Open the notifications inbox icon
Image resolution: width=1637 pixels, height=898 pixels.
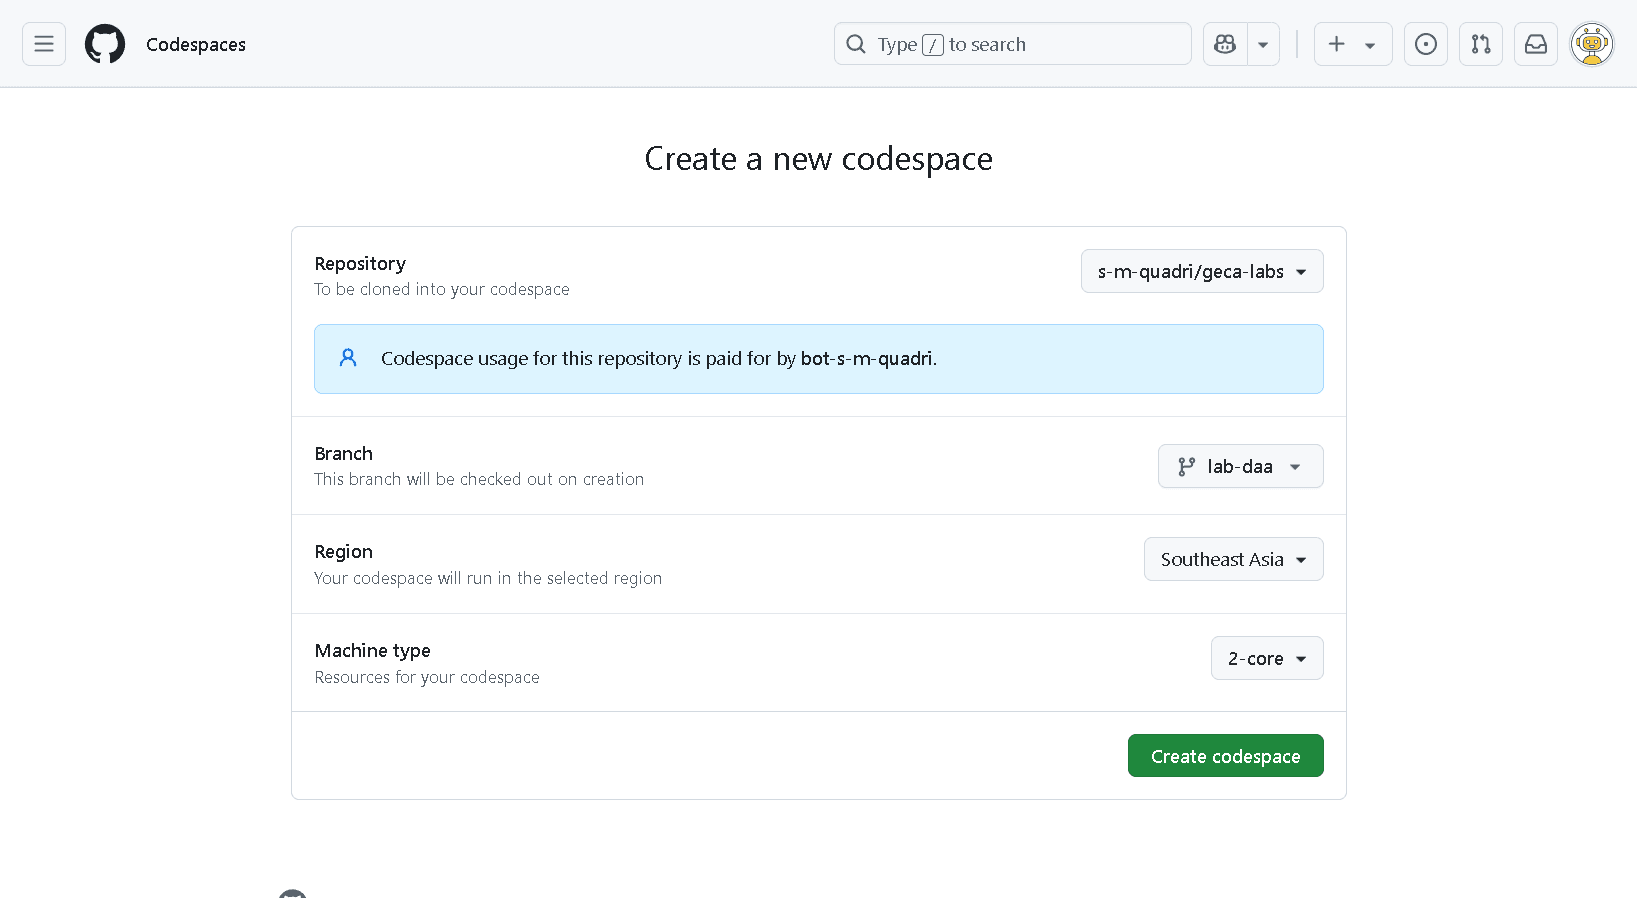click(1536, 44)
